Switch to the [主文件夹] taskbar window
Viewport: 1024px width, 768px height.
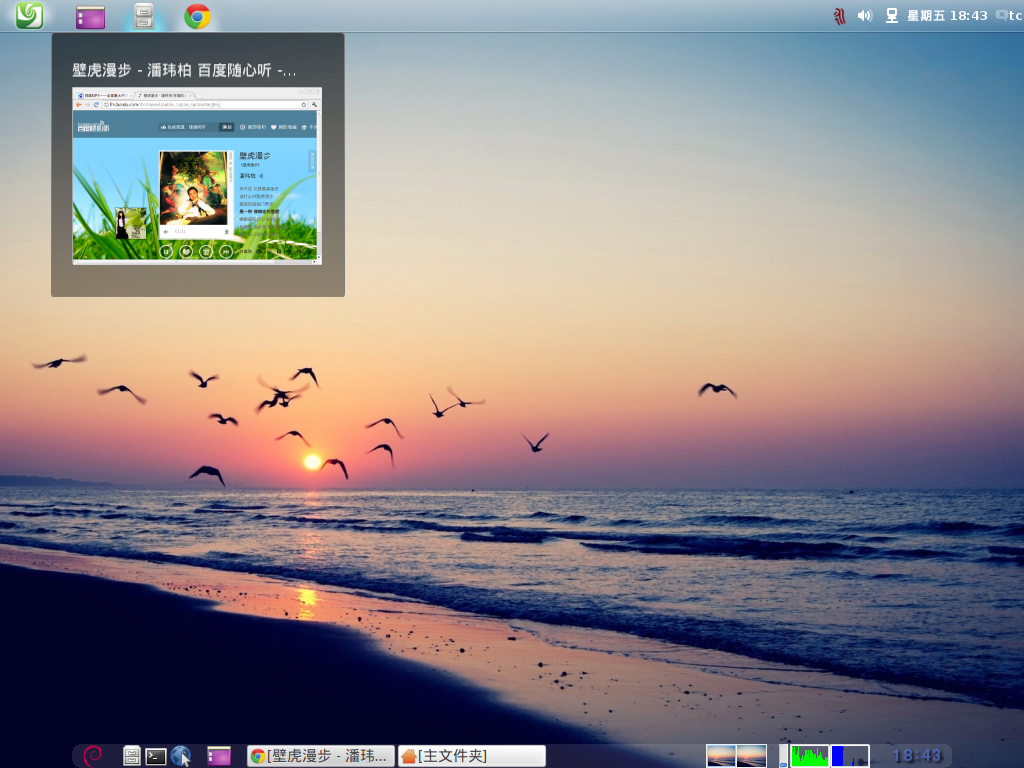click(x=472, y=756)
